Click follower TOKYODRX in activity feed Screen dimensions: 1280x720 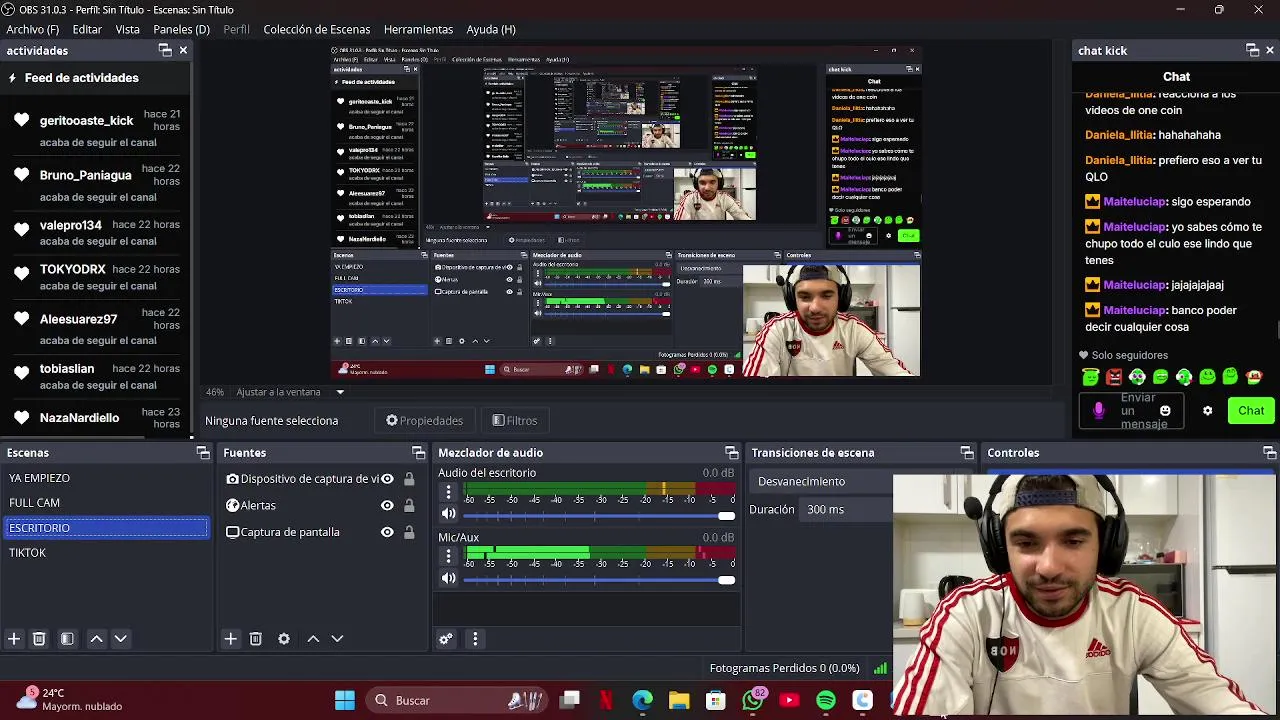coord(73,269)
